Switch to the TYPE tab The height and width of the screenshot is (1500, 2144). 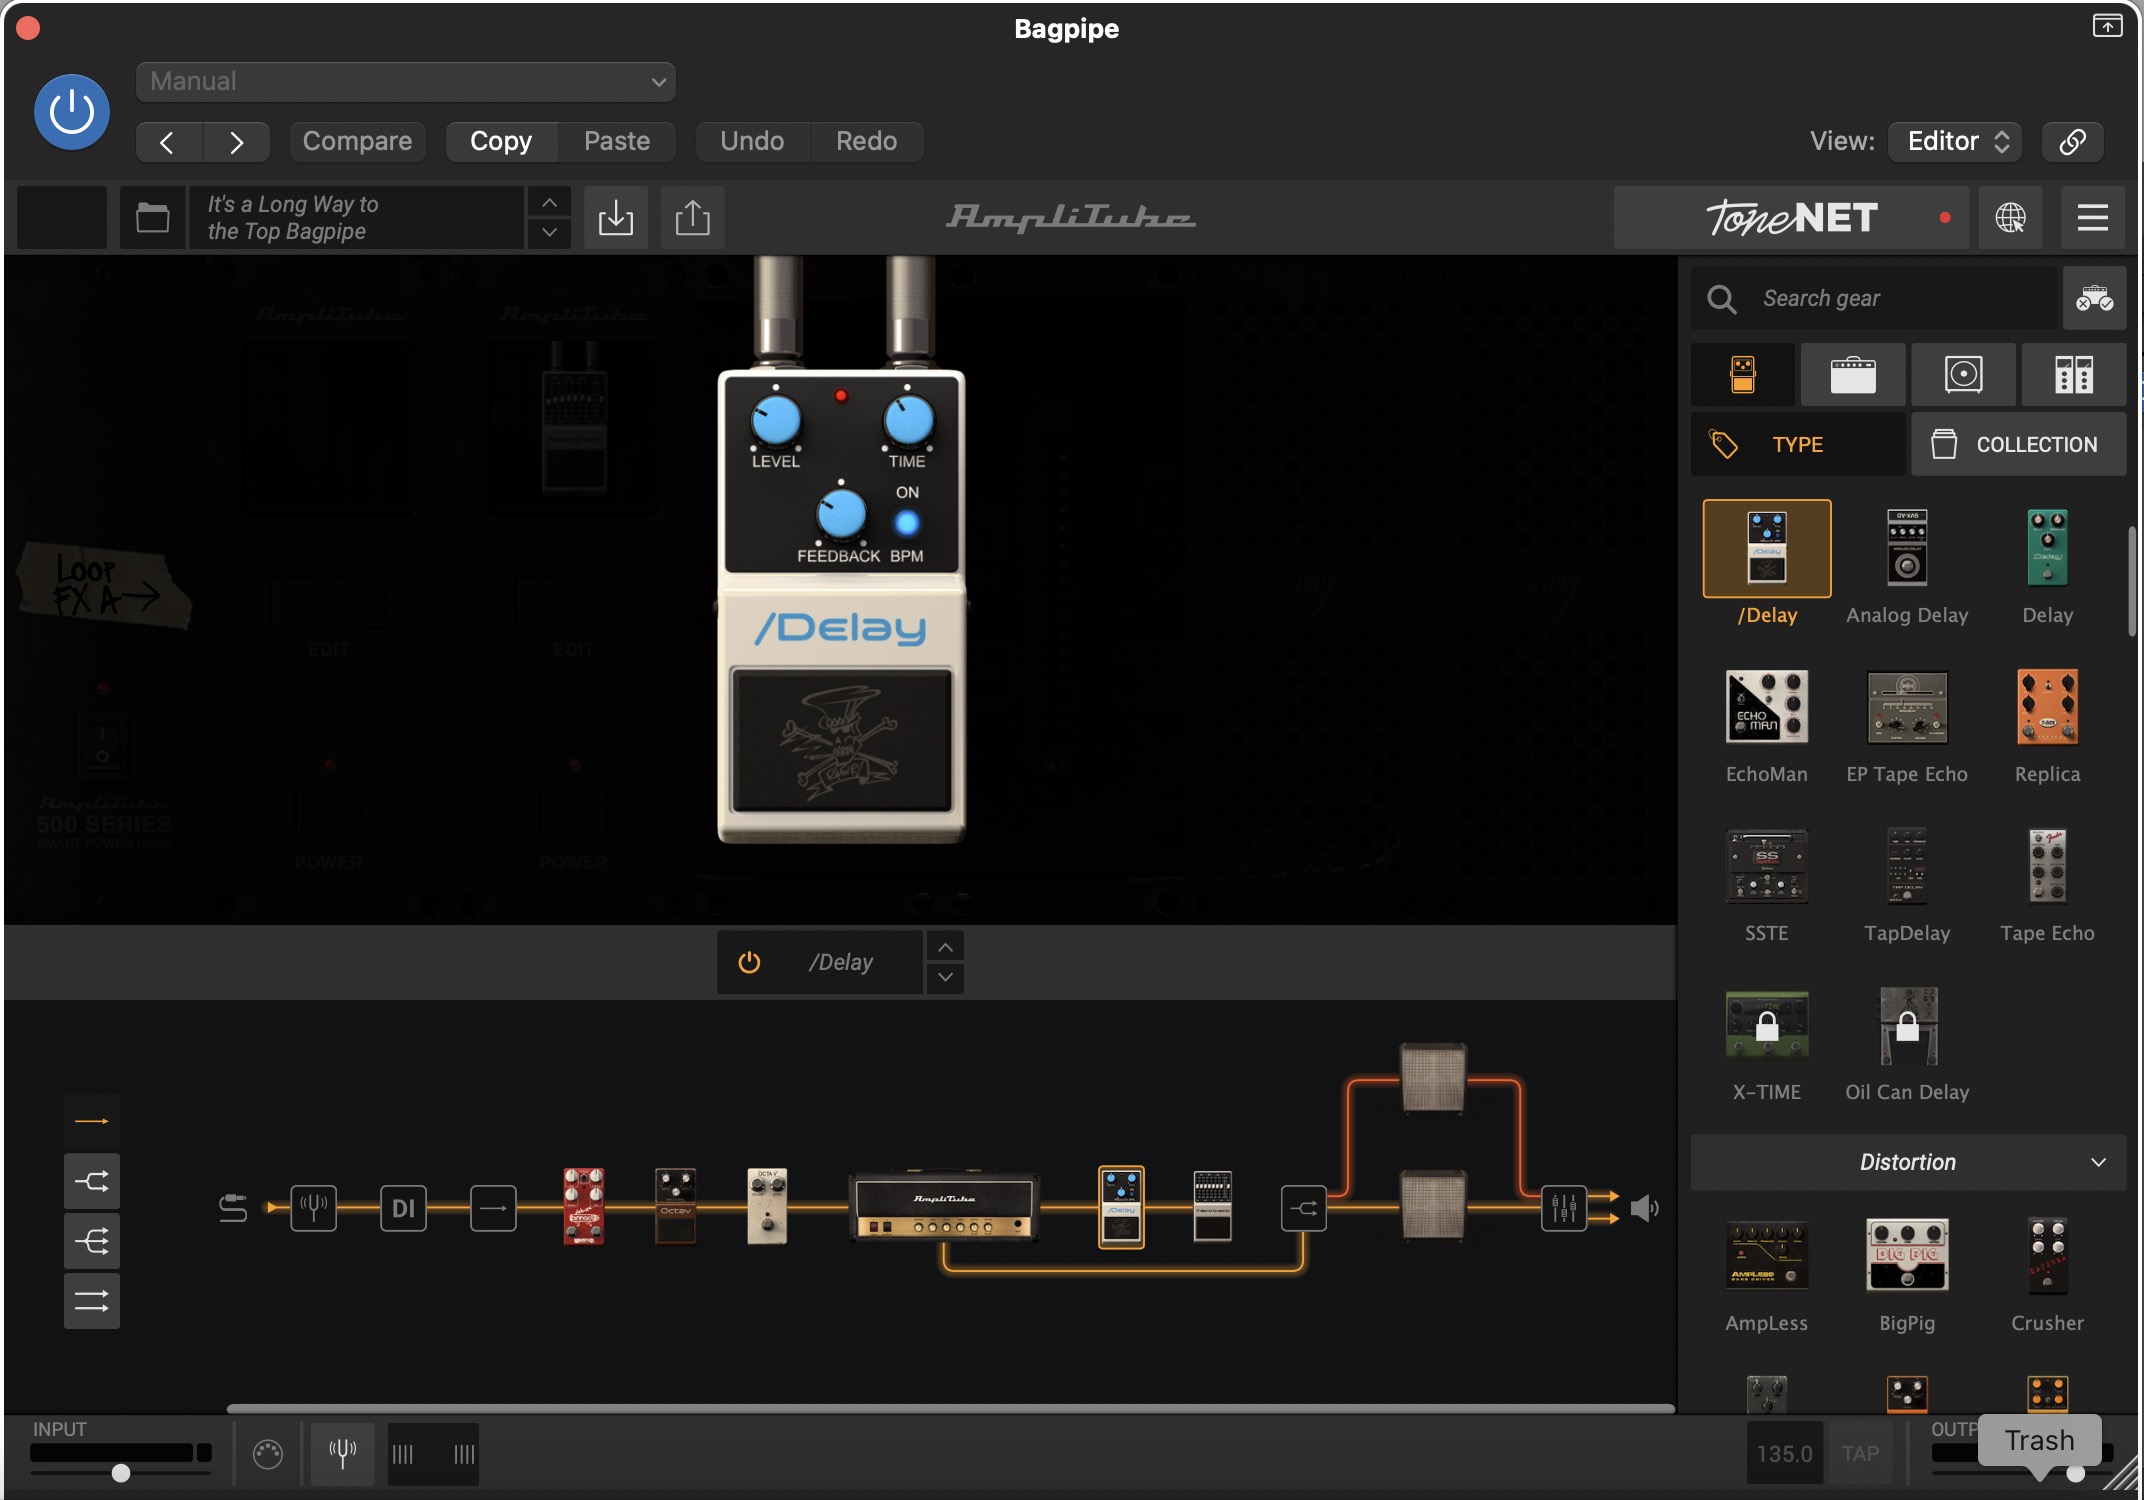point(1797,444)
